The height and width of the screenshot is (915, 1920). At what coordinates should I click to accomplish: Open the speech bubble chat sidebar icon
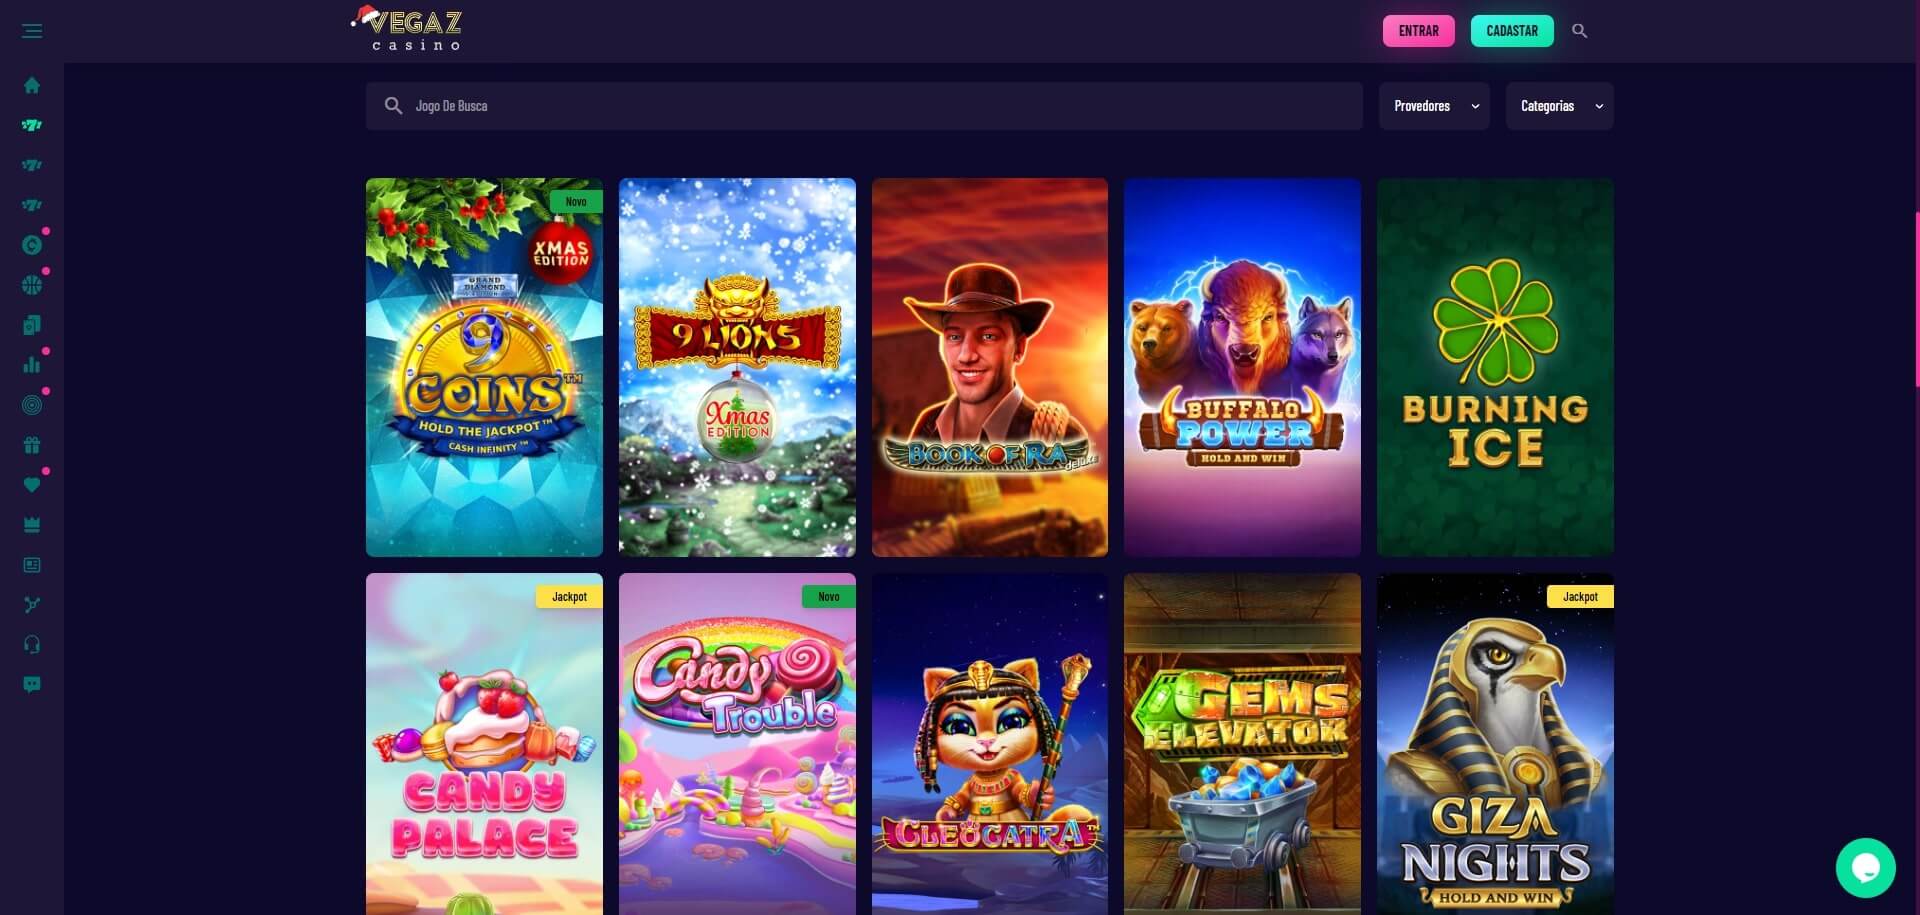click(x=32, y=685)
